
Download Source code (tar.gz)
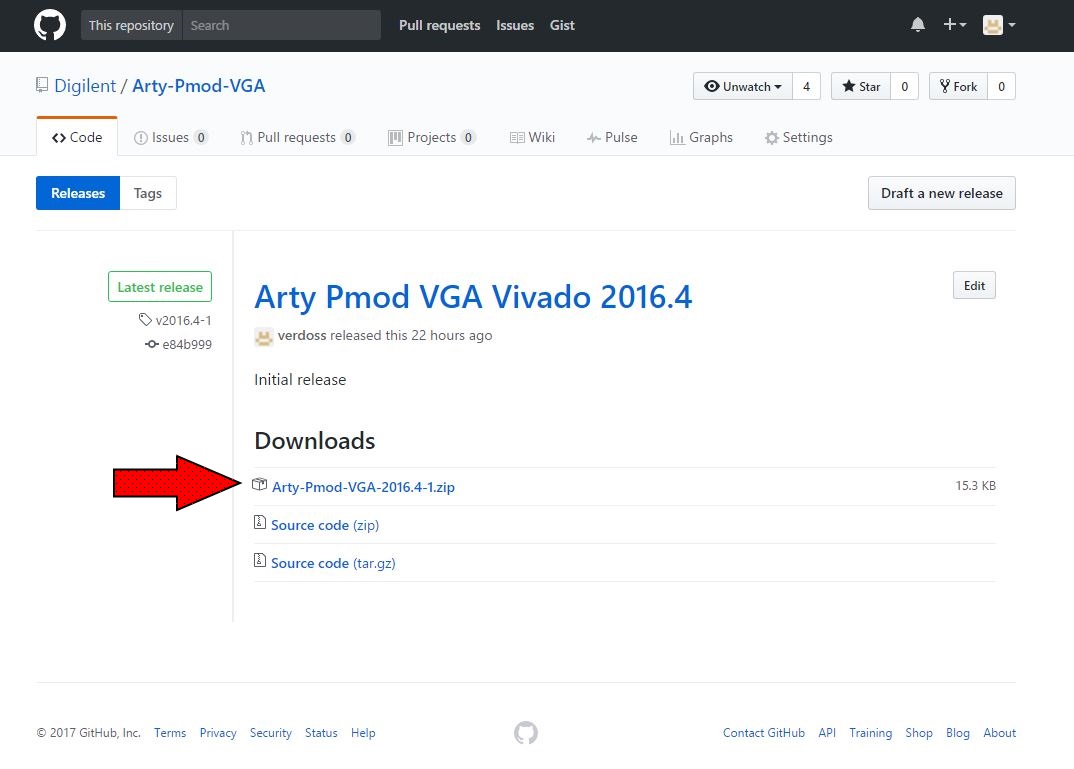click(333, 563)
